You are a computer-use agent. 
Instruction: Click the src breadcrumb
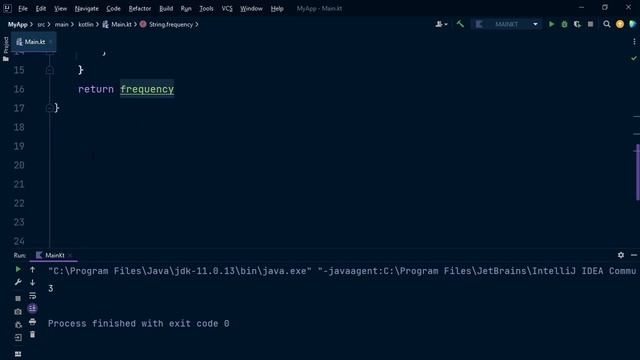tap(41, 24)
